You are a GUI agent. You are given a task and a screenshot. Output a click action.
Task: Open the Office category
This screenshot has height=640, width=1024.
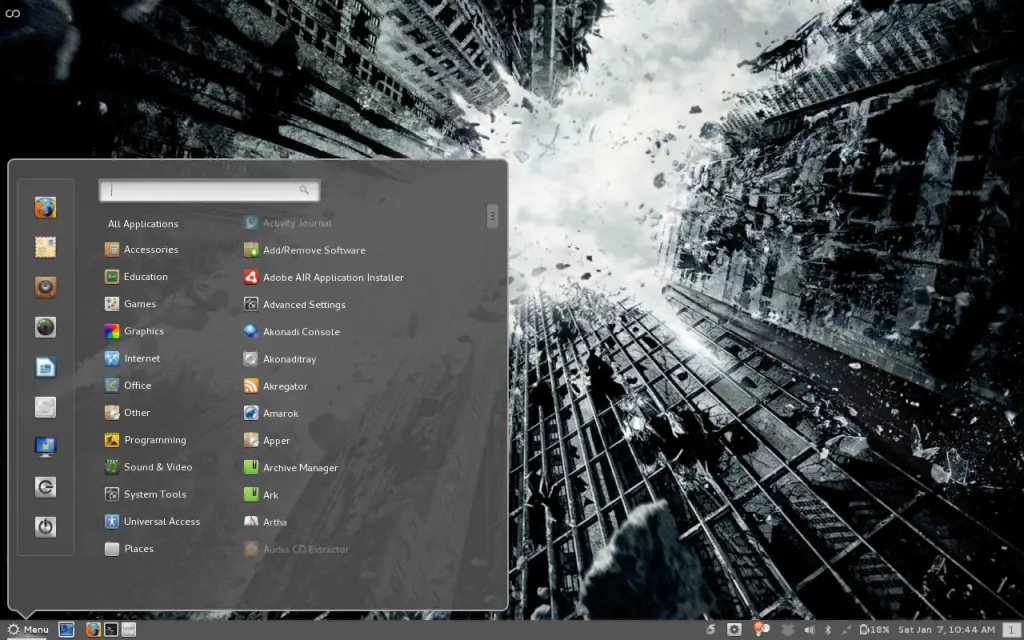point(127,385)
